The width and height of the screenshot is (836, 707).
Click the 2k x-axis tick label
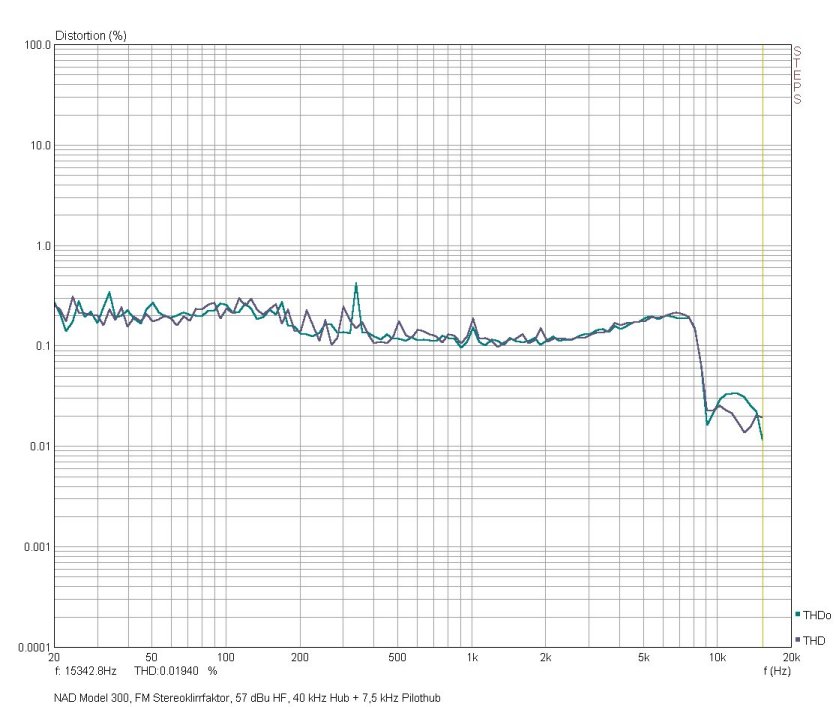[545, 657]
